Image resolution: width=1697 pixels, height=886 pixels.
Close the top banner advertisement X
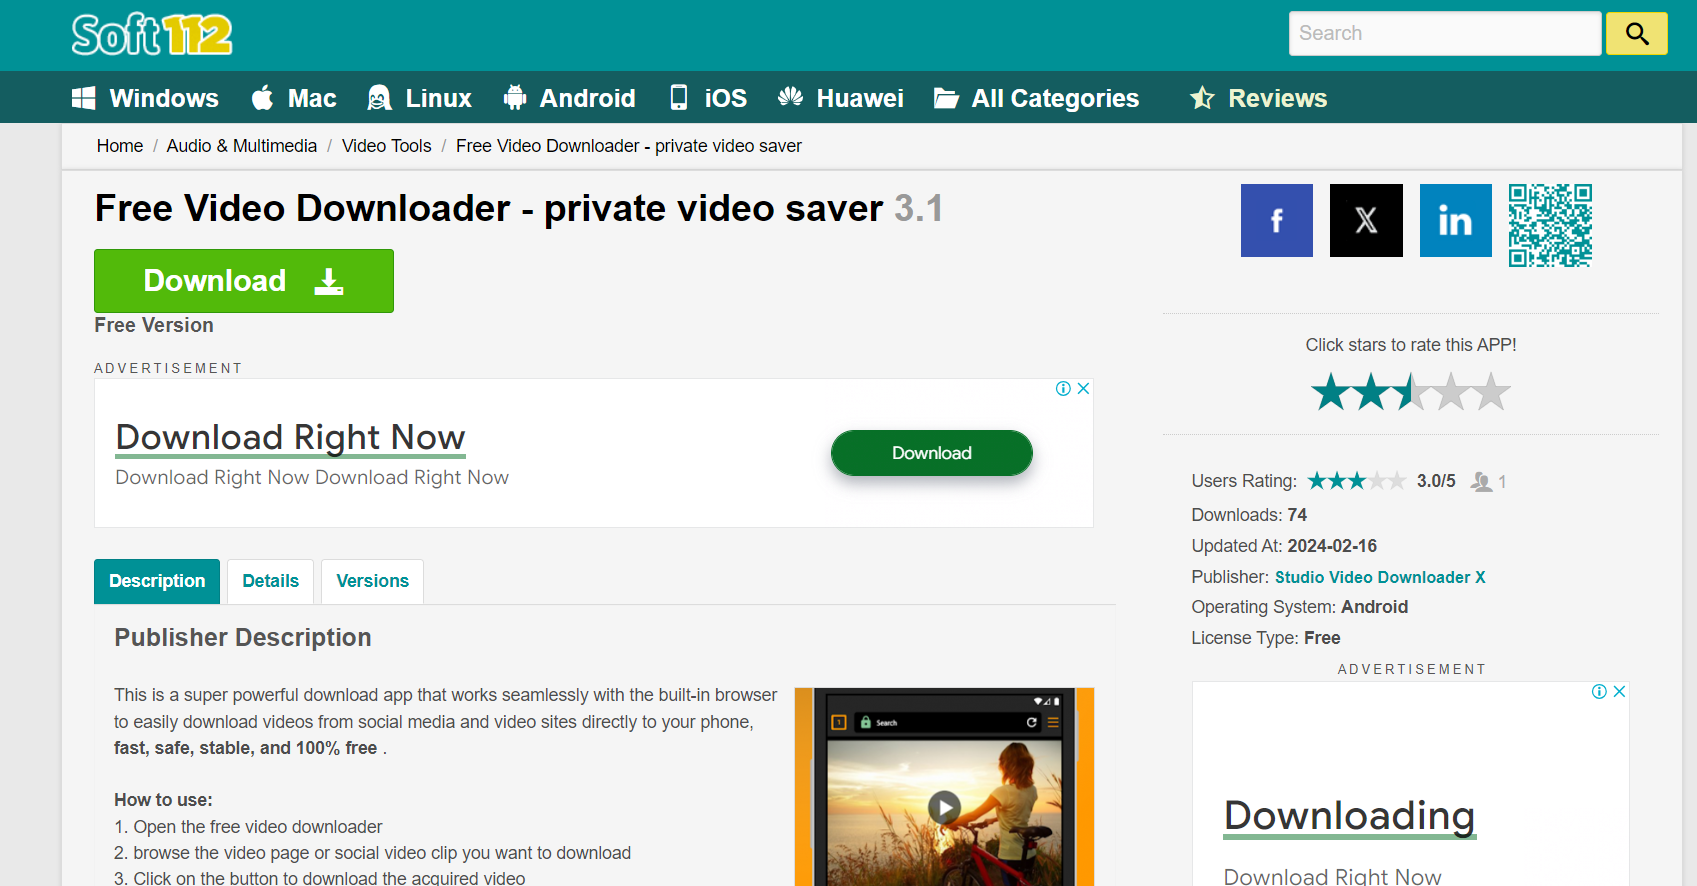(x=1083, y=388)
